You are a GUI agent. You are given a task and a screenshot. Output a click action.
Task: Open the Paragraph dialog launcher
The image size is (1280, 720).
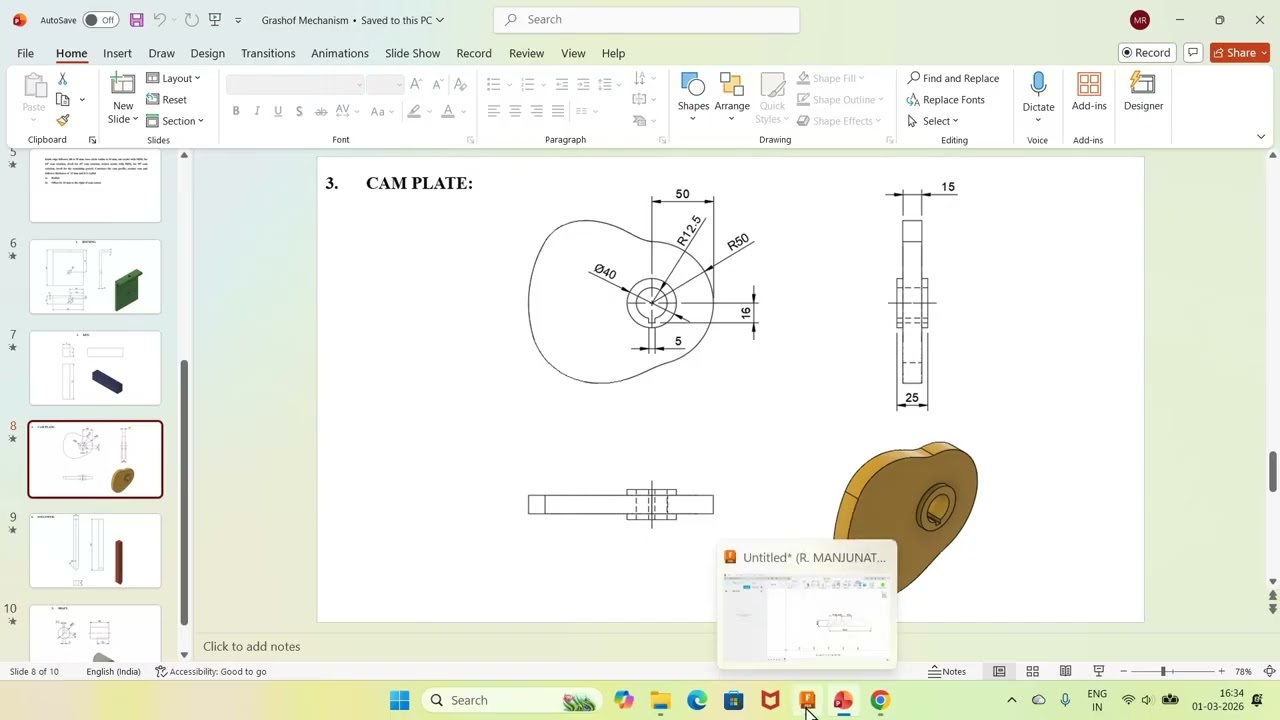click(662, 141)
